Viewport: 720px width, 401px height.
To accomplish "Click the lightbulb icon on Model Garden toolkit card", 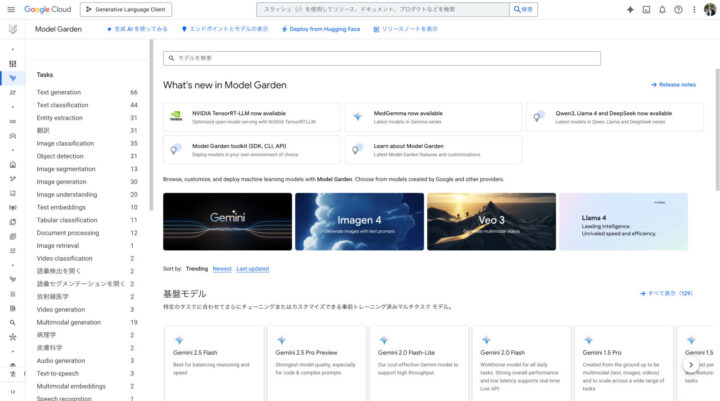I will (175, 149).
